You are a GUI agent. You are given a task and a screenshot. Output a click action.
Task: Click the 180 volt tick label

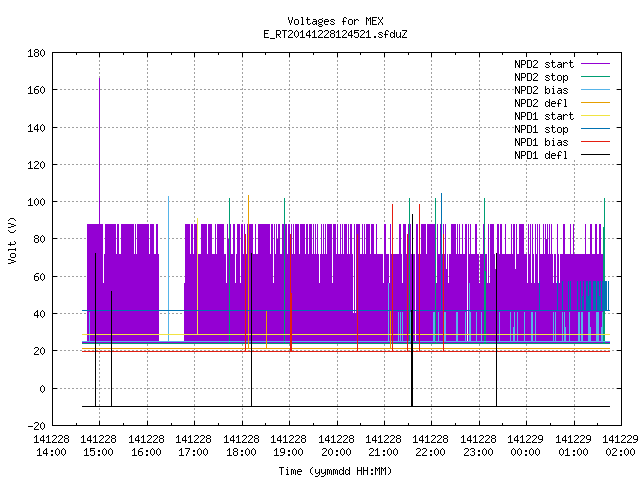[36, 53]
